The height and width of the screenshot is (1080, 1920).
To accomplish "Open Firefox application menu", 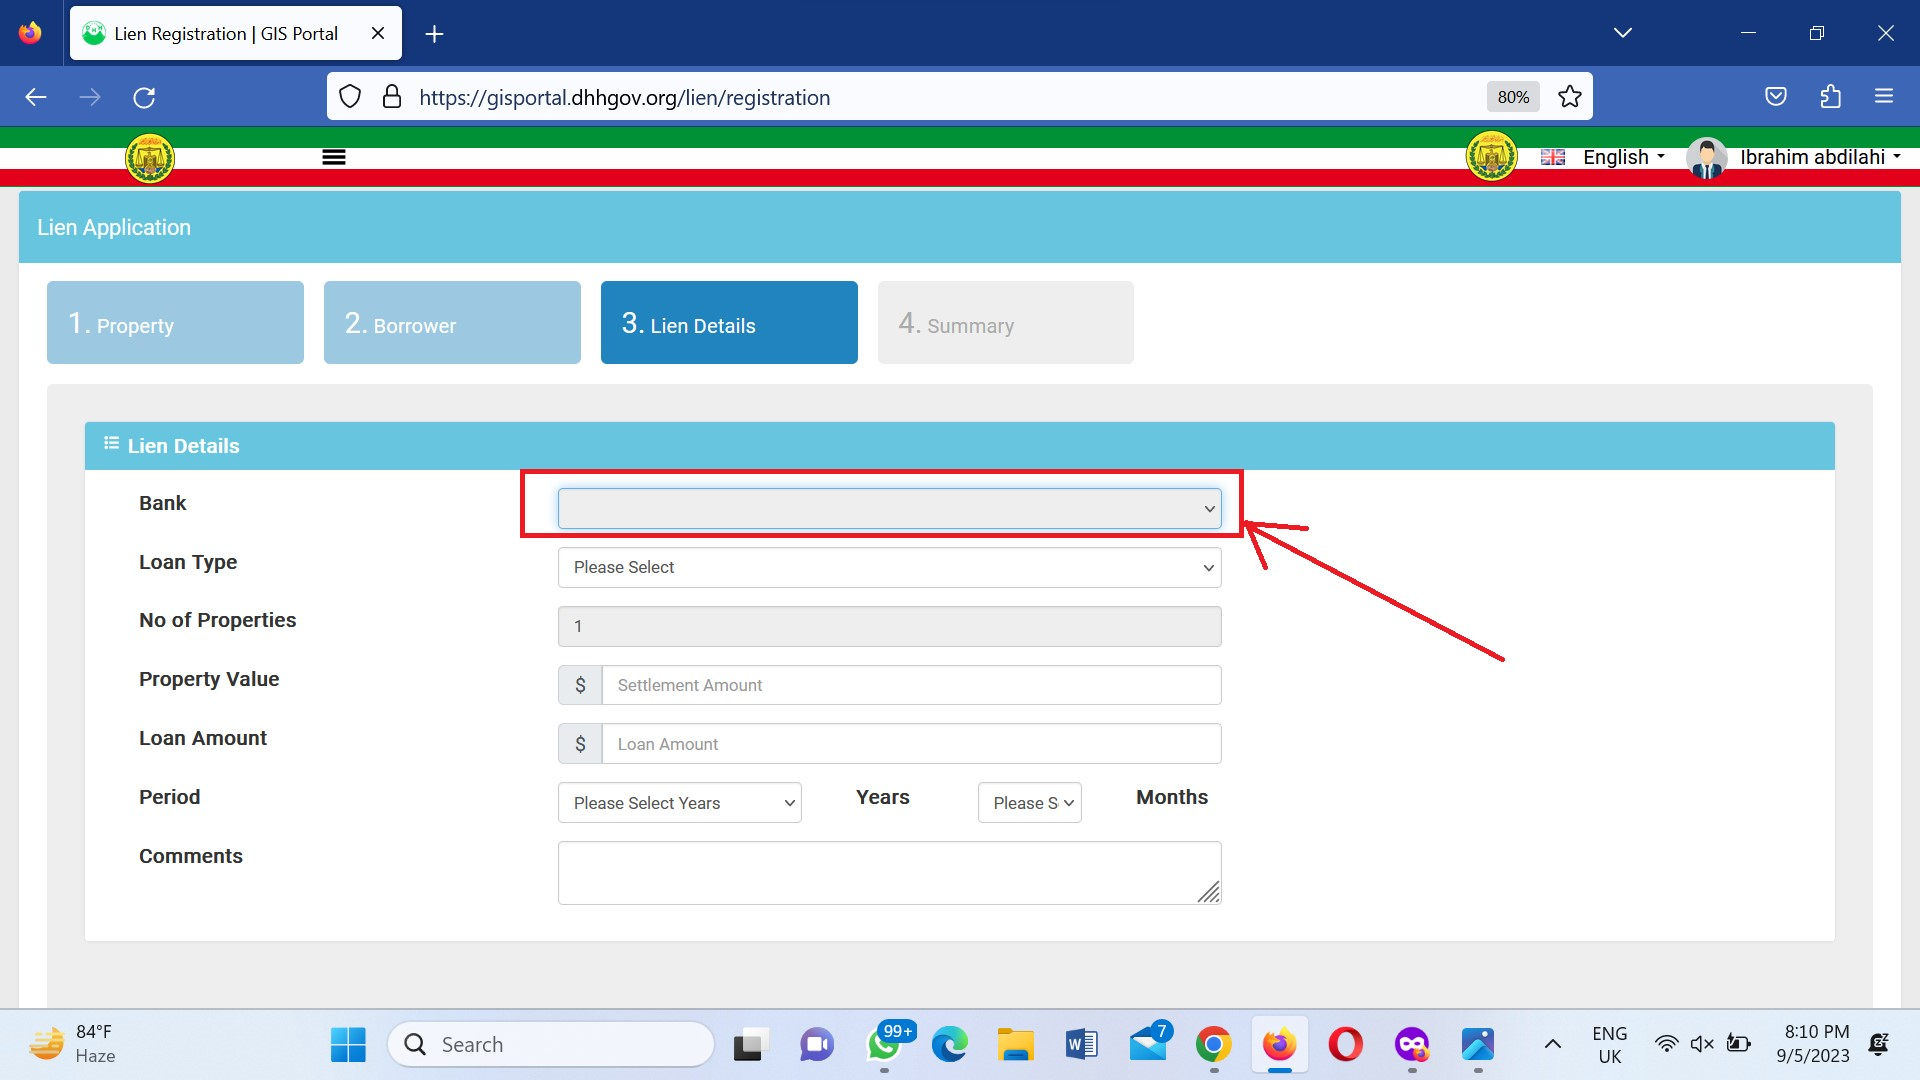I will (x=1884, y=97).
